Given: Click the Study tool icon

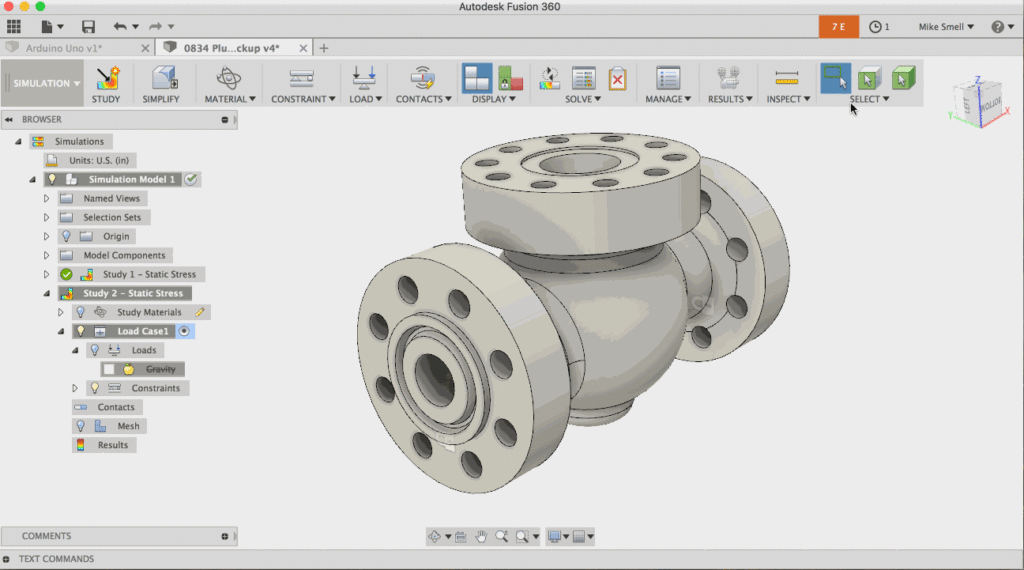Looking at the screenshot, I should (106, 79).
